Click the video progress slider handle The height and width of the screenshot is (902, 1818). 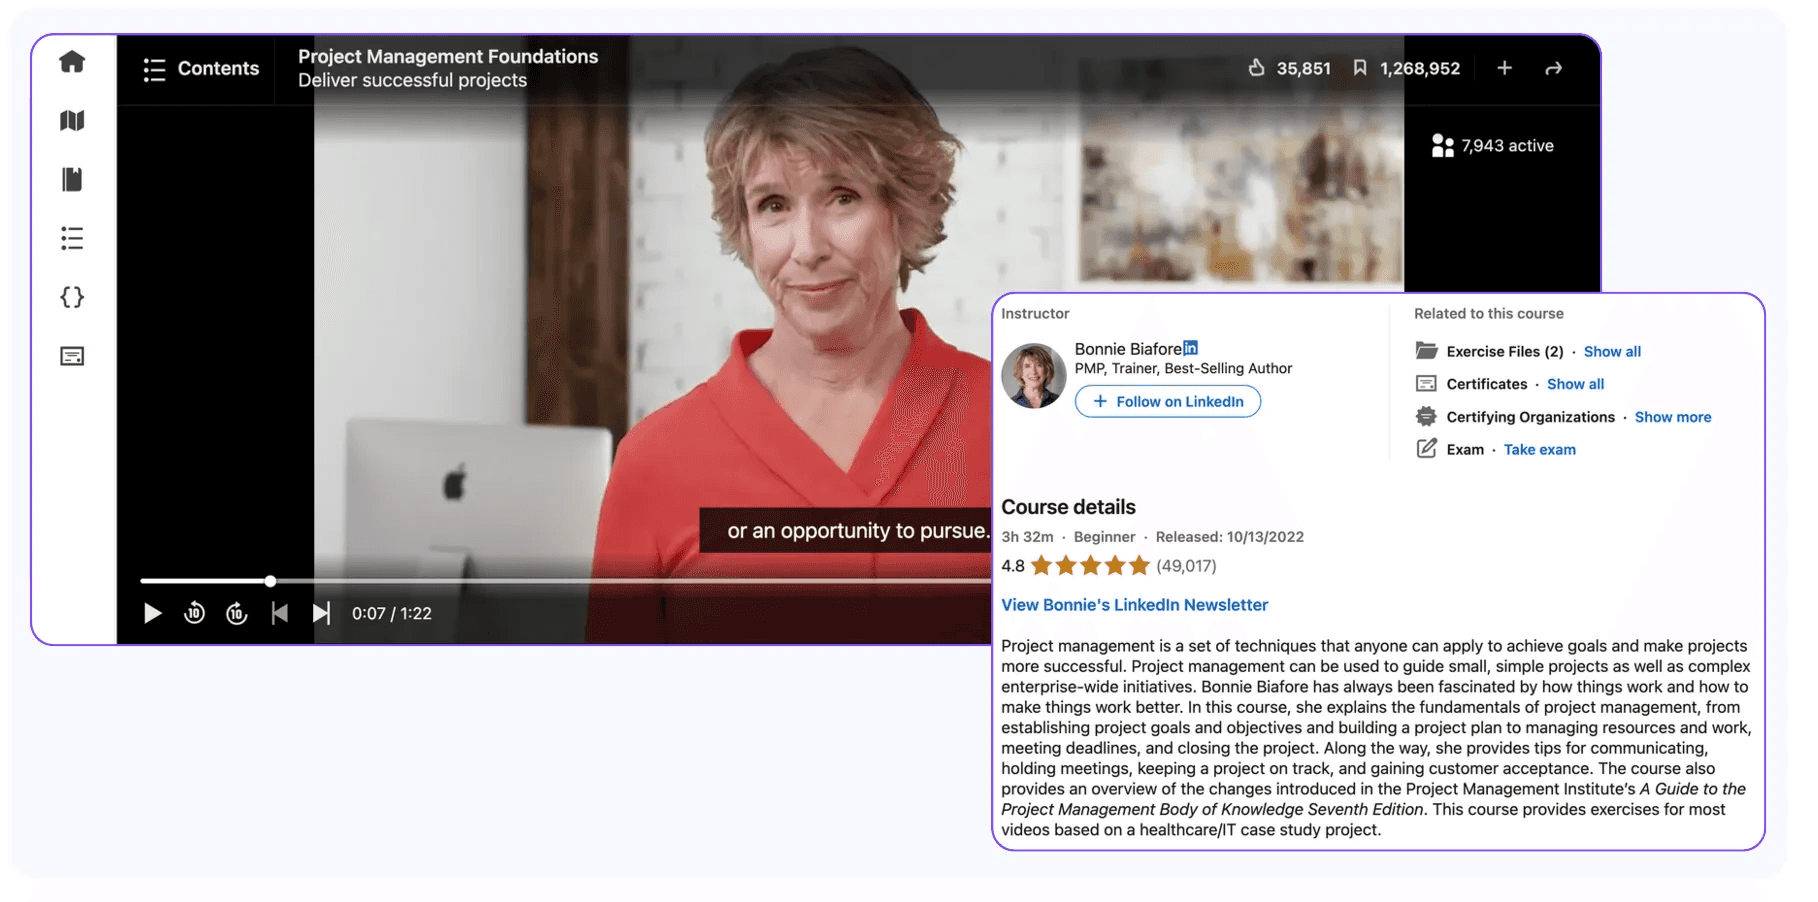click(x=270, y=581)
